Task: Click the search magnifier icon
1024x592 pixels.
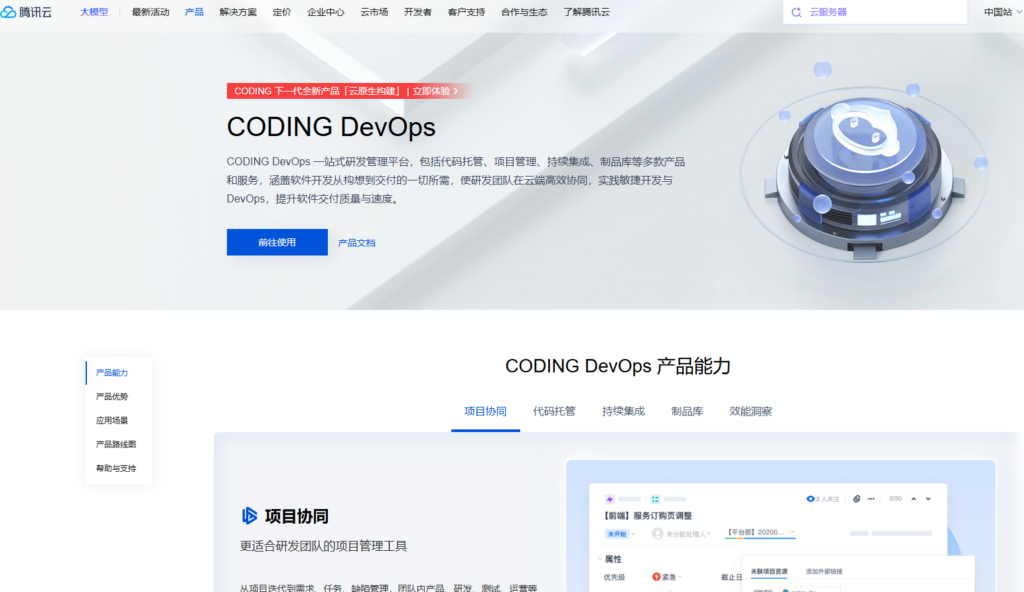Action: [x=796, y=12]
